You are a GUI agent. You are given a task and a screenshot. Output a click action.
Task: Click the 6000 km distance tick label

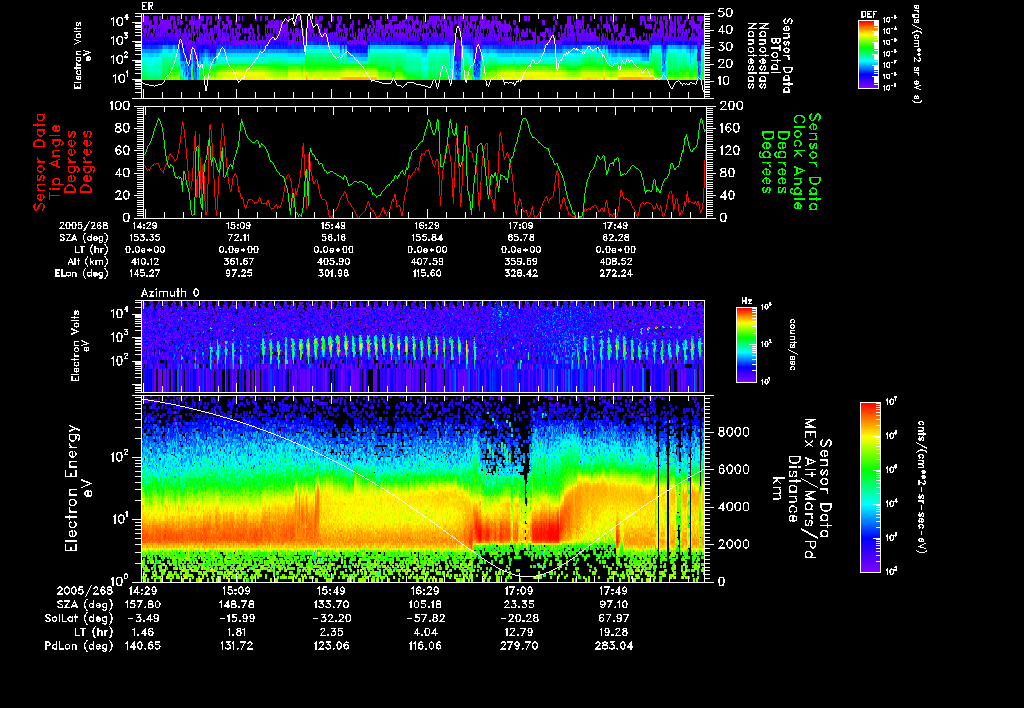point(733,470)
